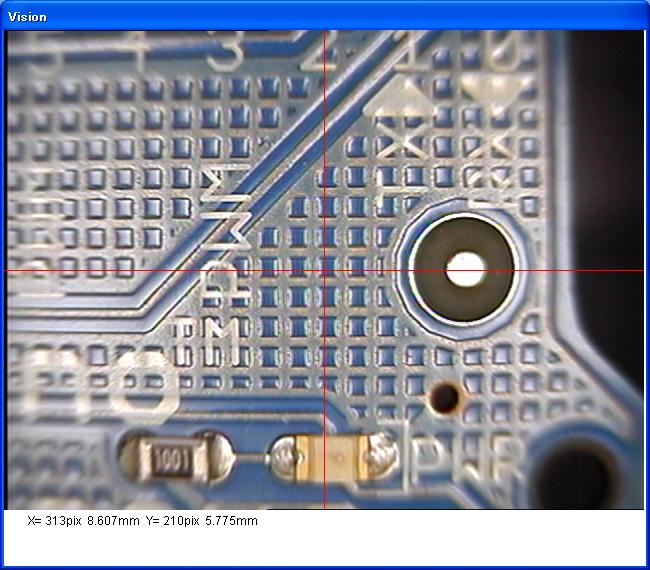650x570 pixels.
Task: Click the red crosshair intersection point
Action: pos(325,271)
